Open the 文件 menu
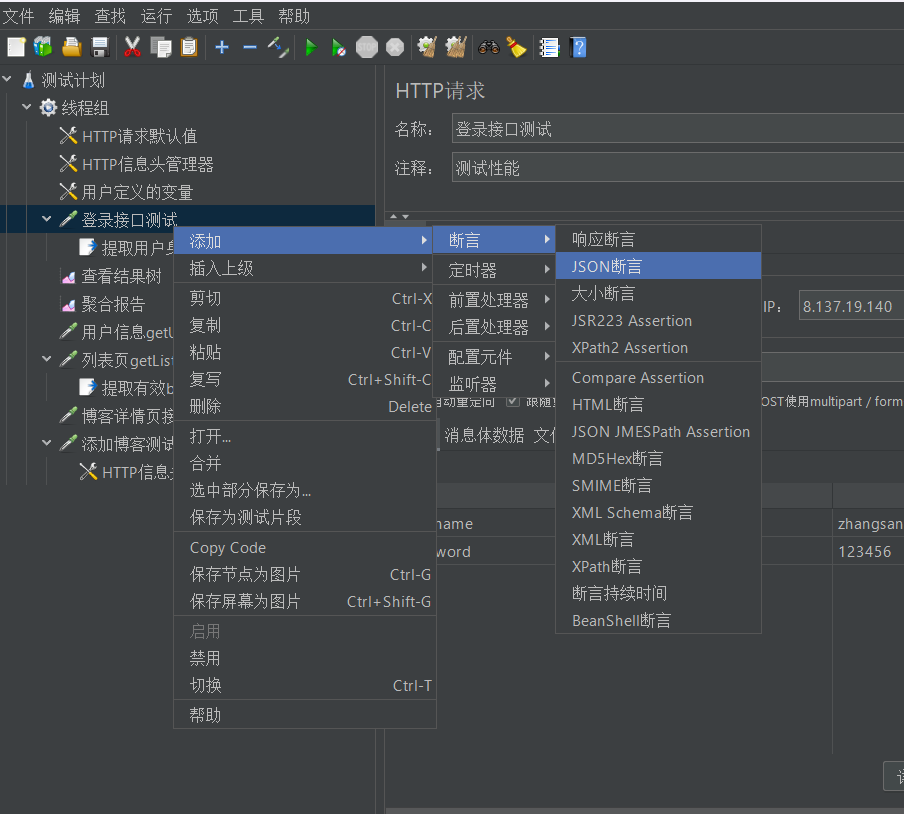904x814 pixels. pos(18,16)
